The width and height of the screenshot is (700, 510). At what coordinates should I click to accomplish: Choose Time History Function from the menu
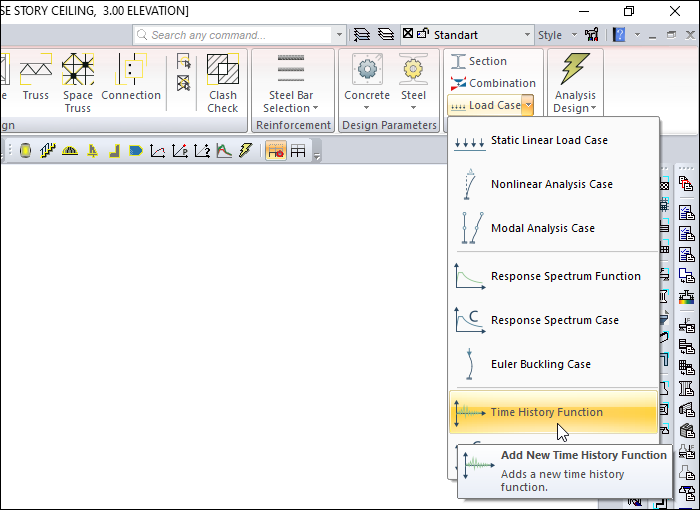pyautogui.click(x=546, y=412)
